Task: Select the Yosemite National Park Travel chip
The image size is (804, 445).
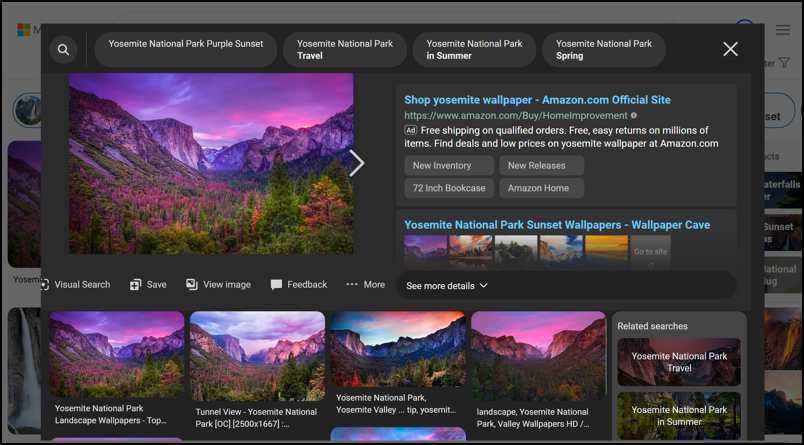Action: point(345,50)
